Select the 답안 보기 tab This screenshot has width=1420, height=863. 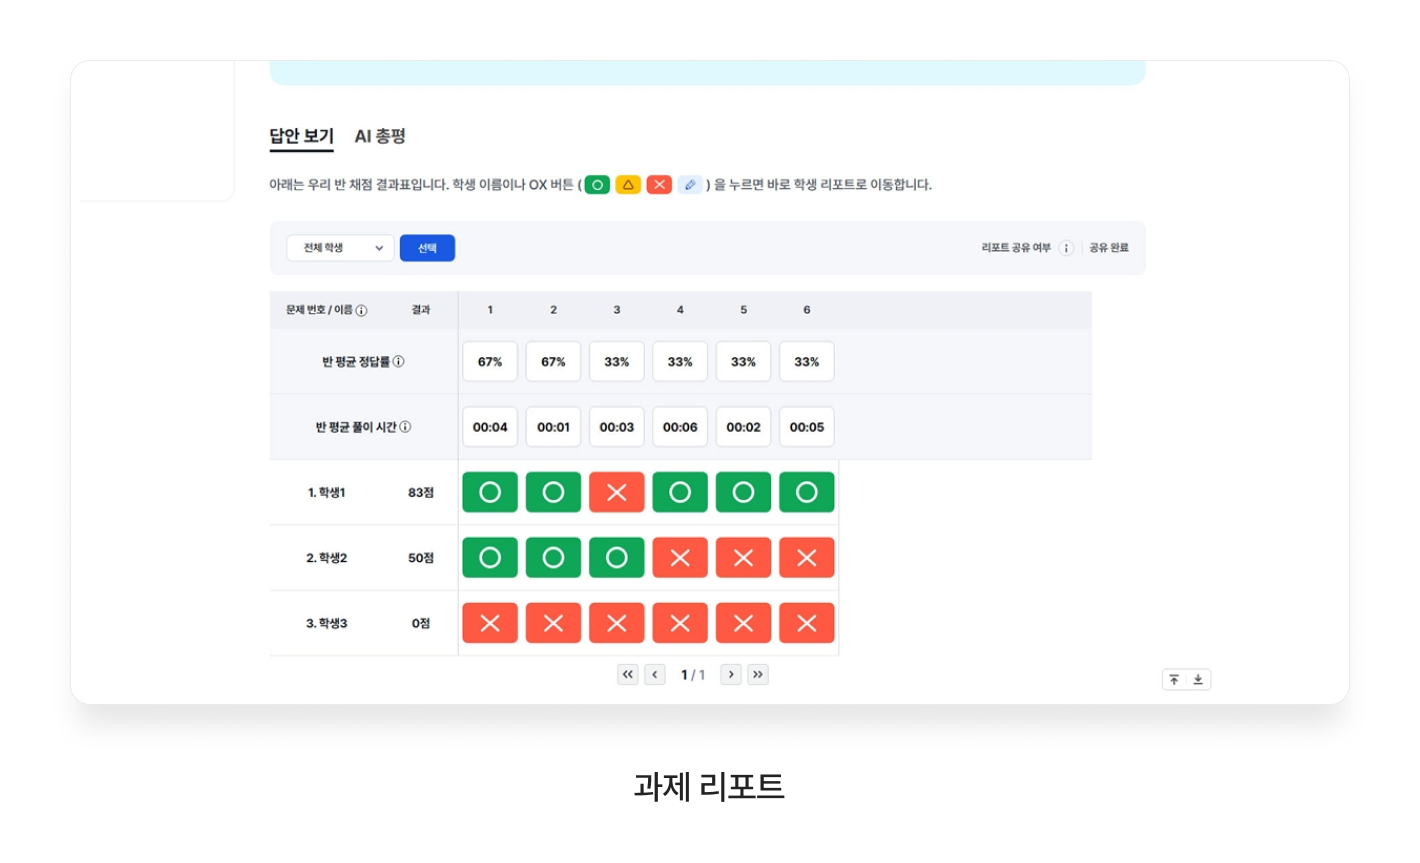click(x=301, y=136)
